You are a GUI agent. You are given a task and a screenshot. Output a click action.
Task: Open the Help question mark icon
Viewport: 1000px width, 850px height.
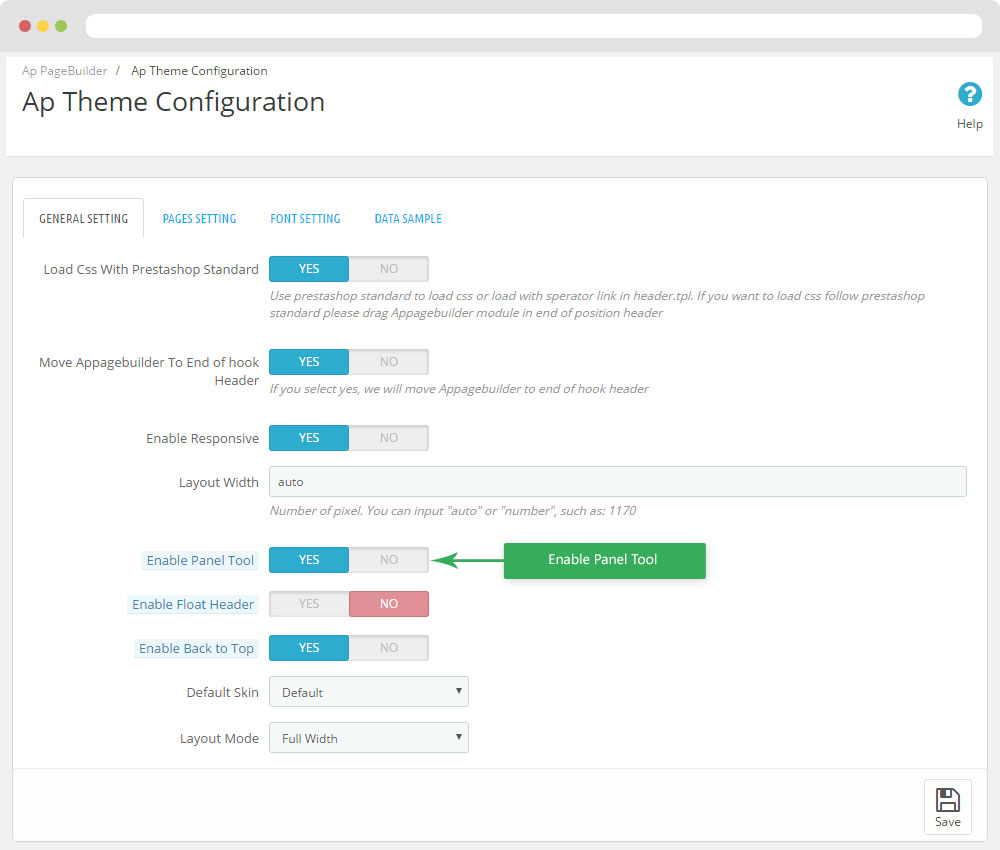point(969,94)
